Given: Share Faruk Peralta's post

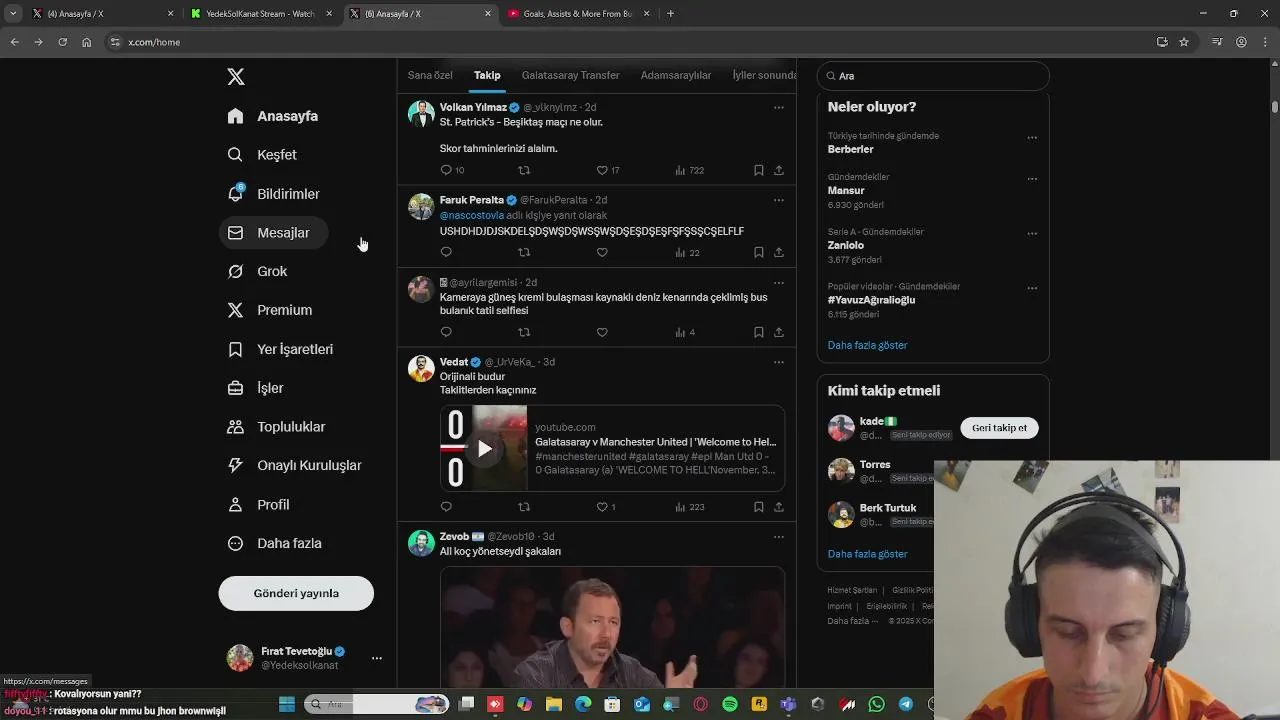Looking at the screenshot, I should click(779, 252).
